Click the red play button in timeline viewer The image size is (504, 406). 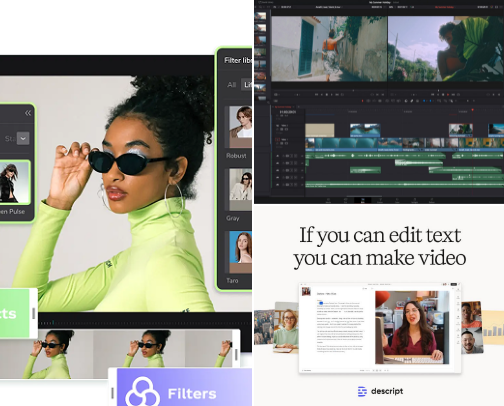448,94
